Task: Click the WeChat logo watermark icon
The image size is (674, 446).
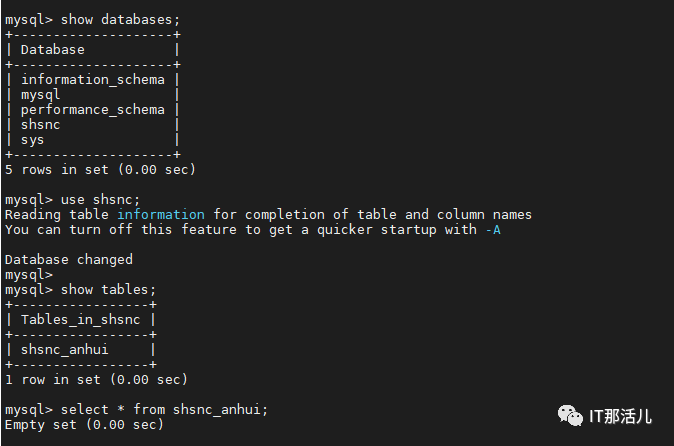Action: pos(570,415)
